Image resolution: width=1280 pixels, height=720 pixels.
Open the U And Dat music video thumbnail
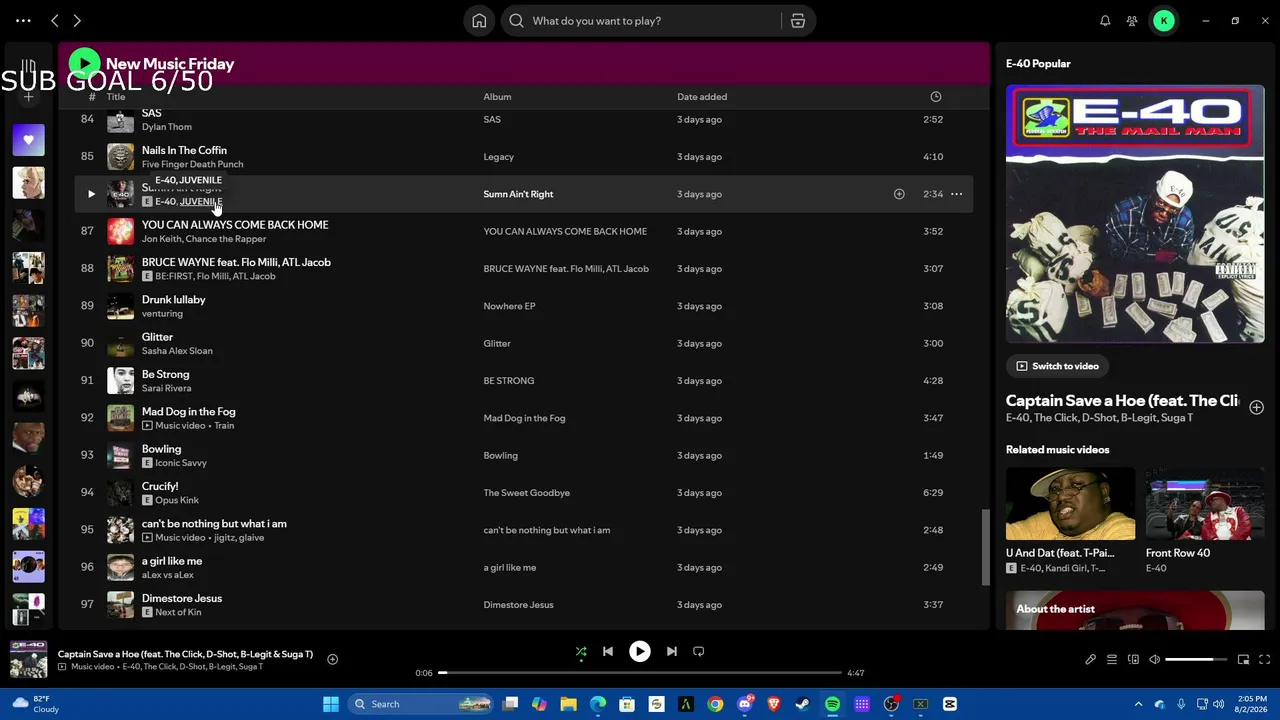pyautogui.click(x=1070, y=504)
